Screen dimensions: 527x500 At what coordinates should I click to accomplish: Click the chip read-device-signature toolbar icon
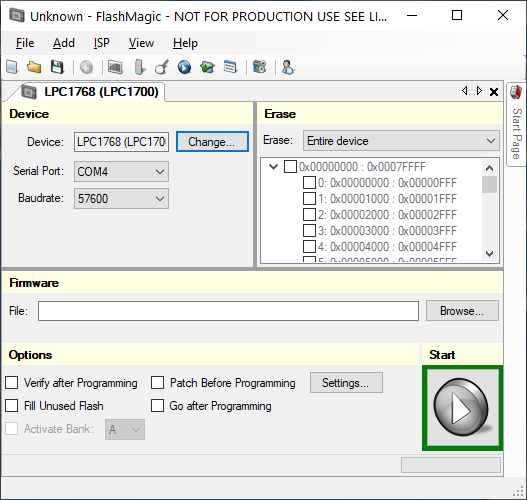pyautogui.click(x=115, y=67)
